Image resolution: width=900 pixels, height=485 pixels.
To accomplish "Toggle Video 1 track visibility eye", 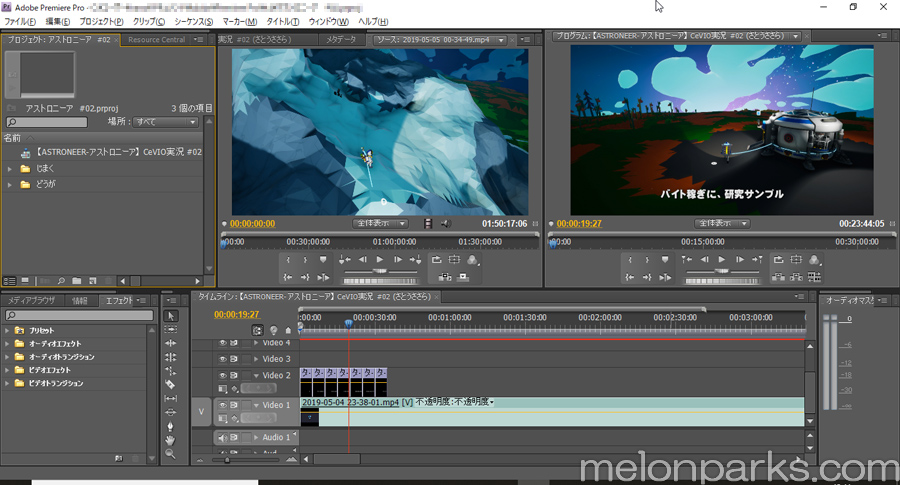I will pyautogui.click(x=222, y=405).
